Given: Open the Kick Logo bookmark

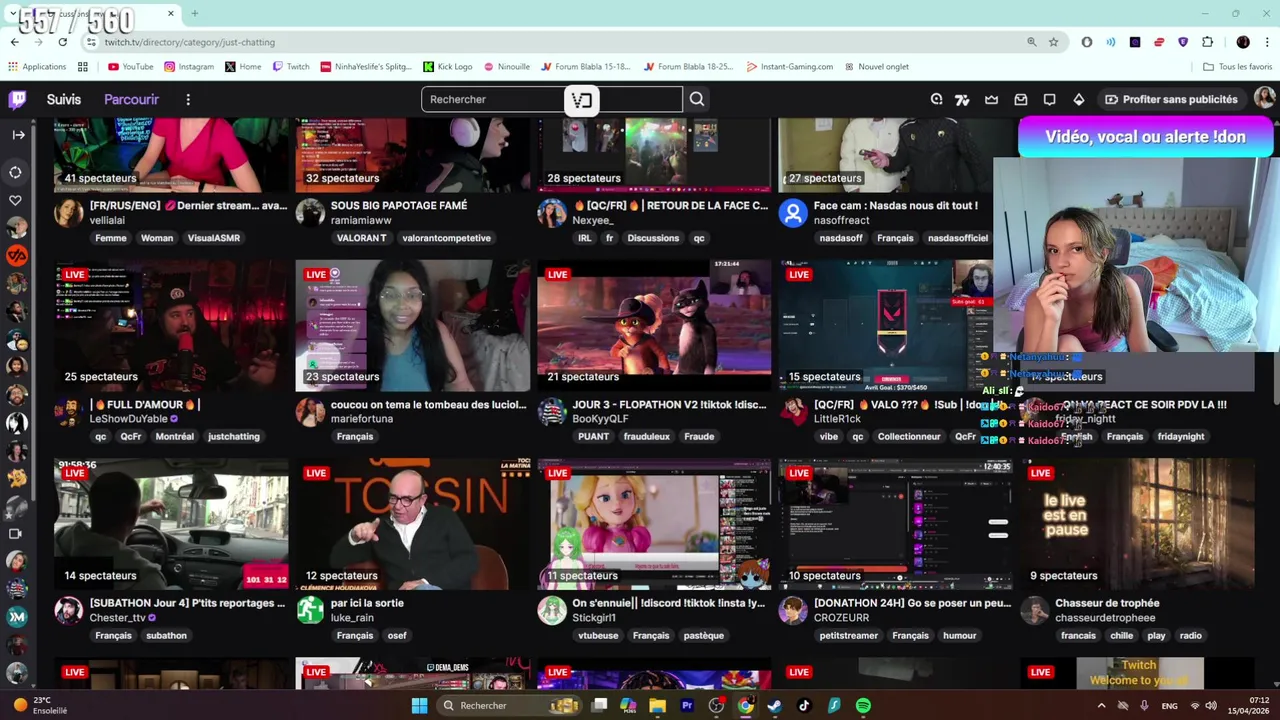Looking at the screenshot, I should tap(447, 67).
